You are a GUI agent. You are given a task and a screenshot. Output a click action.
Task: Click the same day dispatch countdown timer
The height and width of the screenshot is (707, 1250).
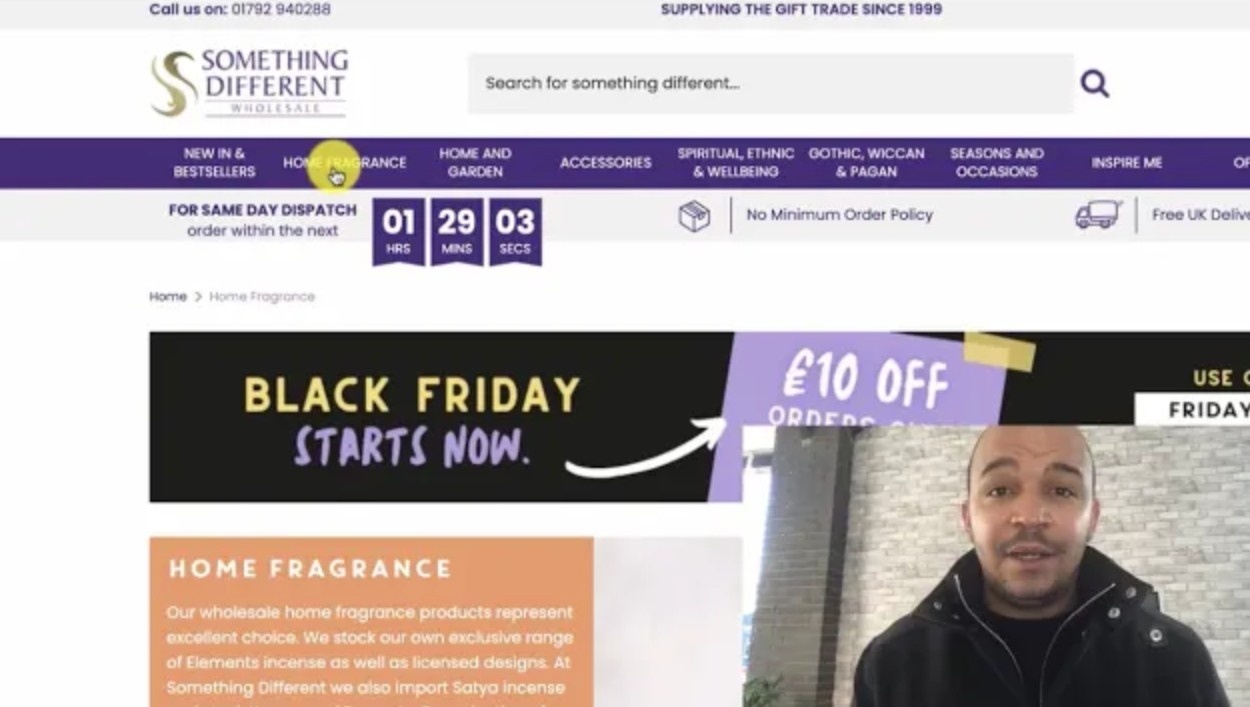[457, 232]
